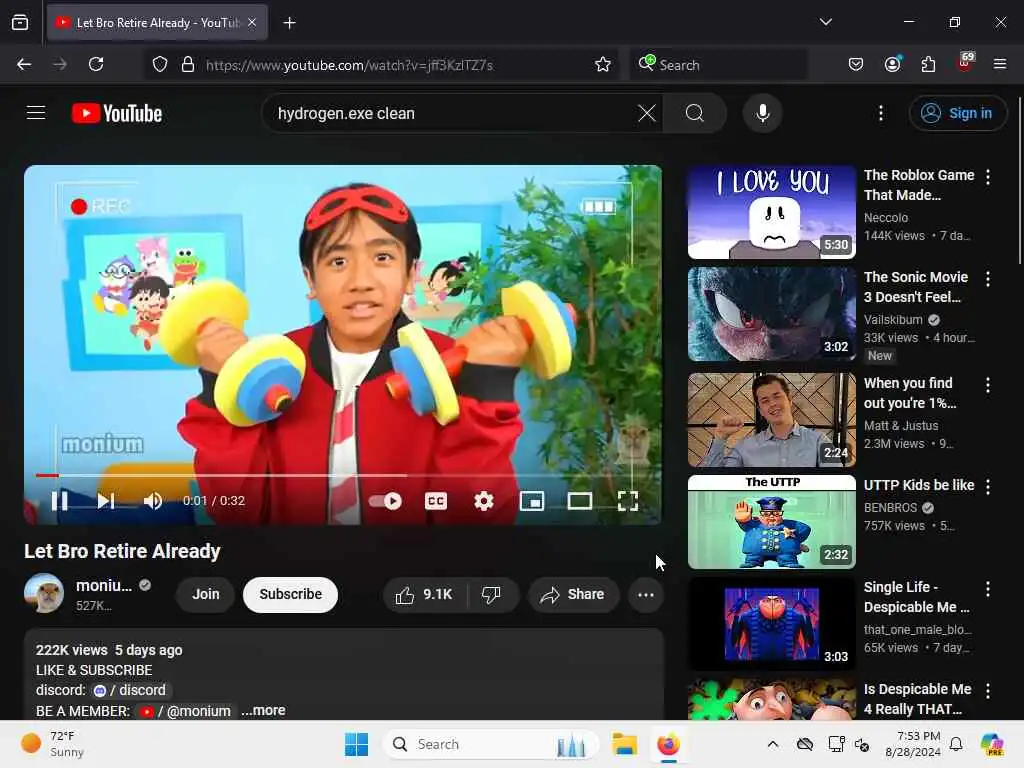Open a new browser tab
The width and height of the screenshot is (1024, 768).
click(289, 23)
